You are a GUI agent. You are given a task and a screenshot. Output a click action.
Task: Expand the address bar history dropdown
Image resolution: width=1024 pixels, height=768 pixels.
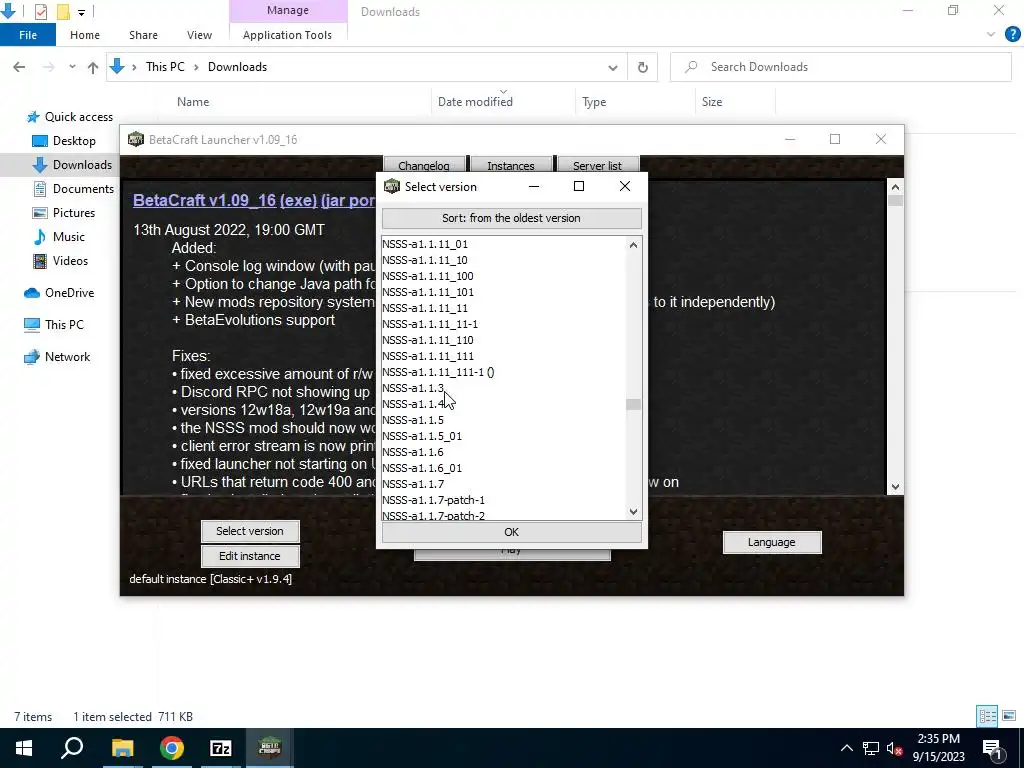coord(613,67)
